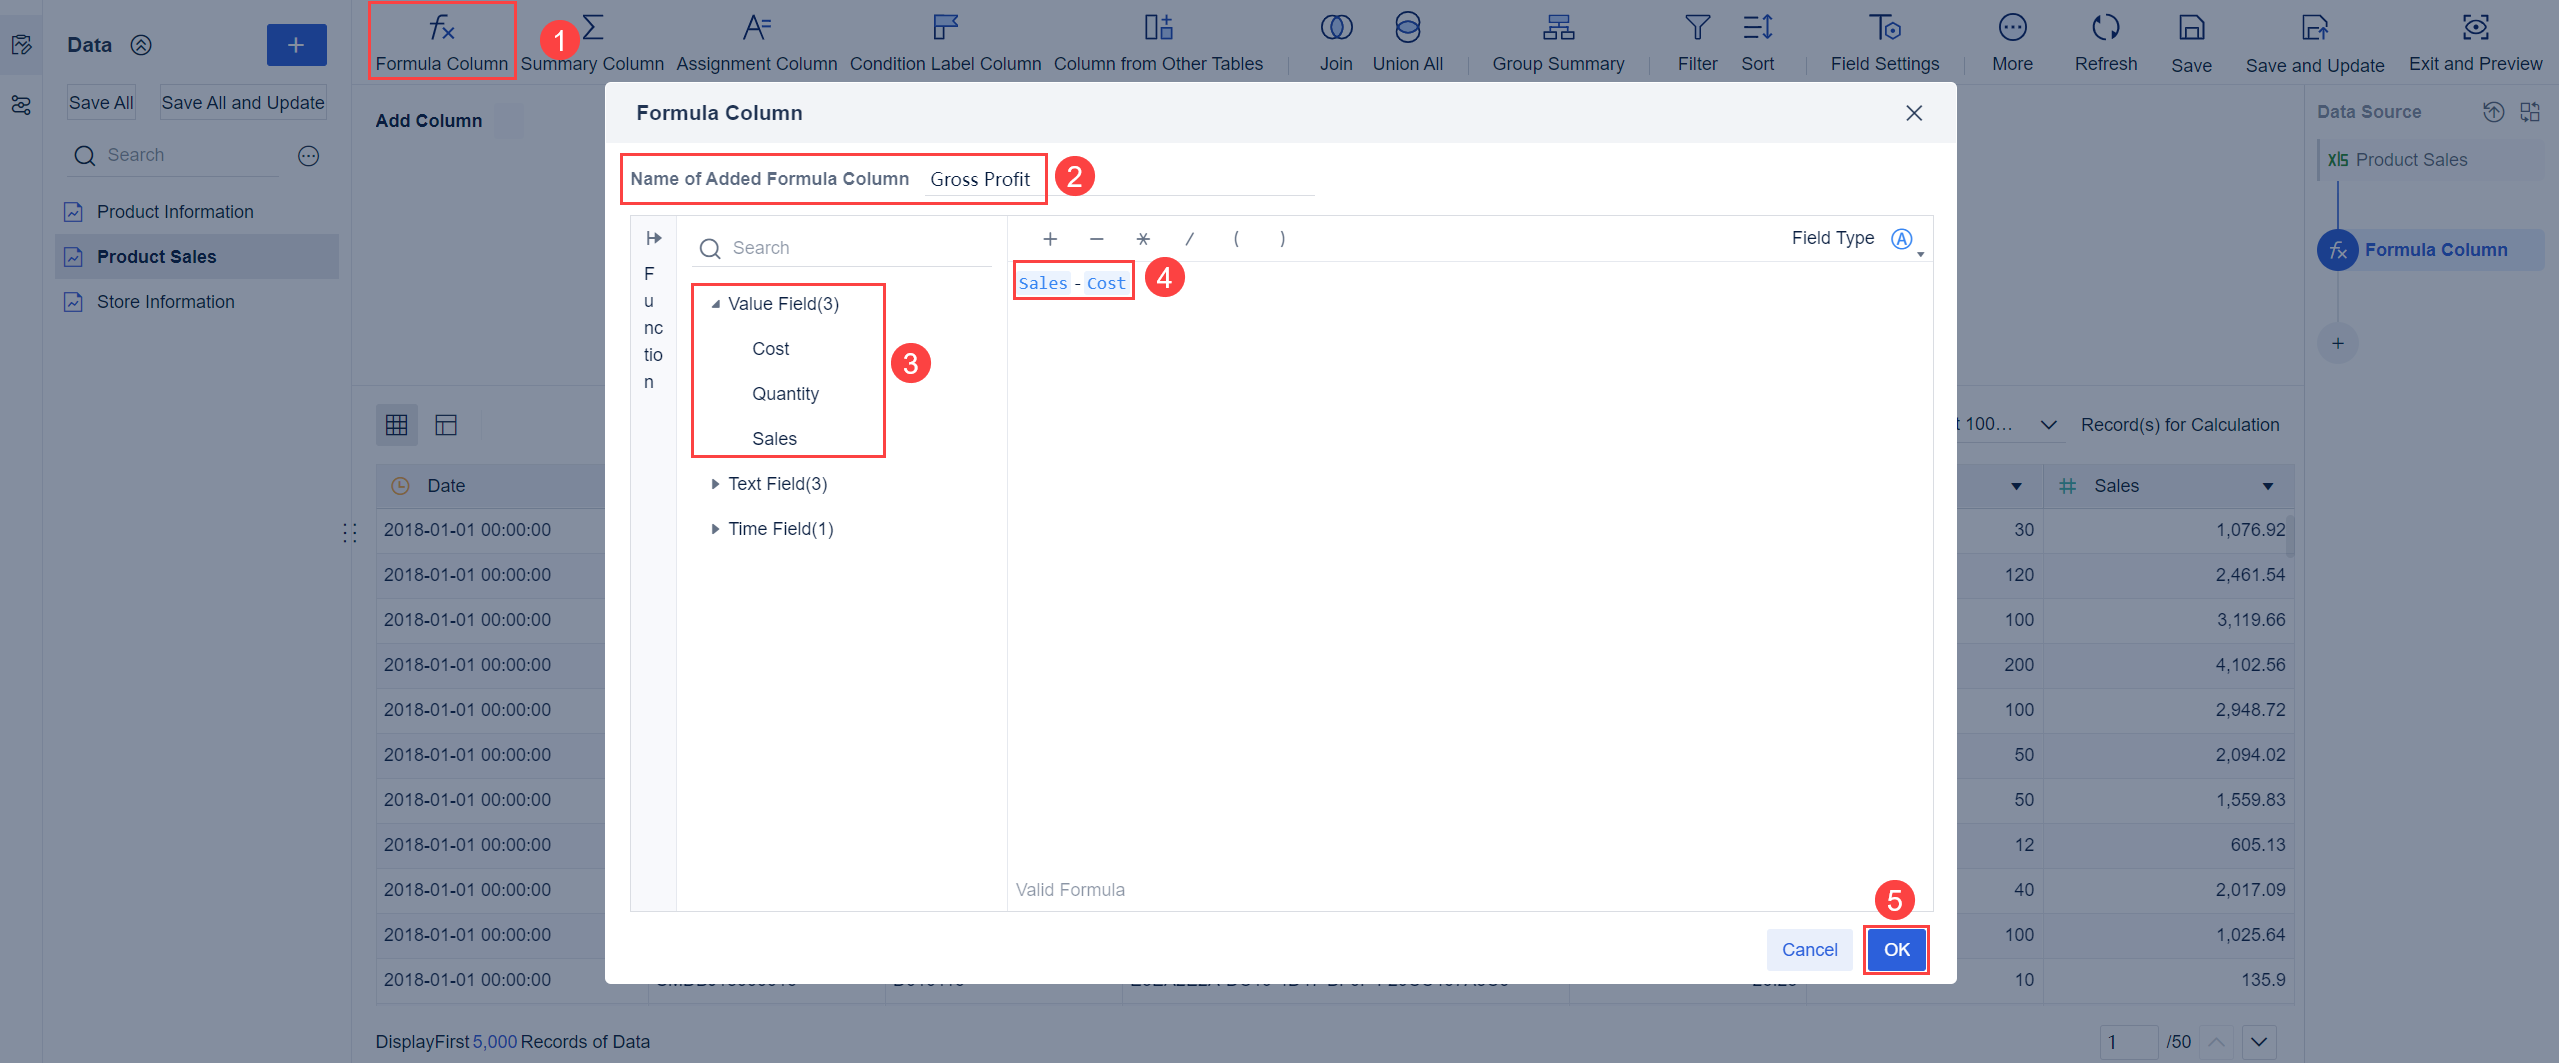Open the Join tool
This screenshot has width=2559, height=1063.
(1336, 42)
